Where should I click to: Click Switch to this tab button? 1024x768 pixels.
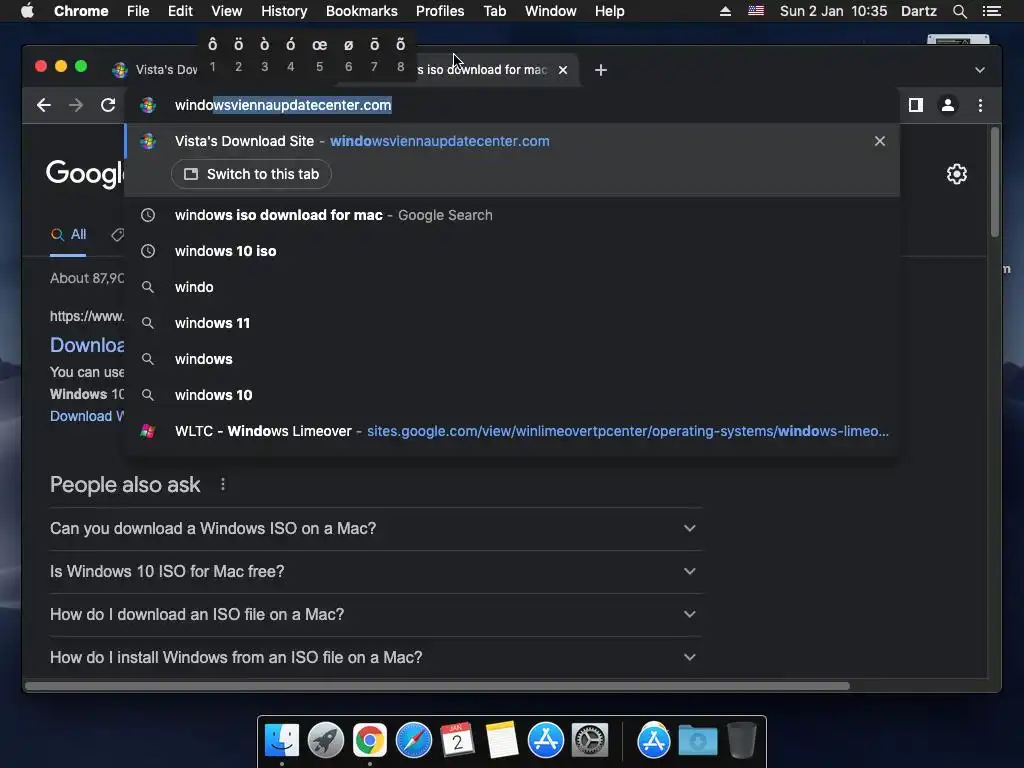click(x=251, y=174)
